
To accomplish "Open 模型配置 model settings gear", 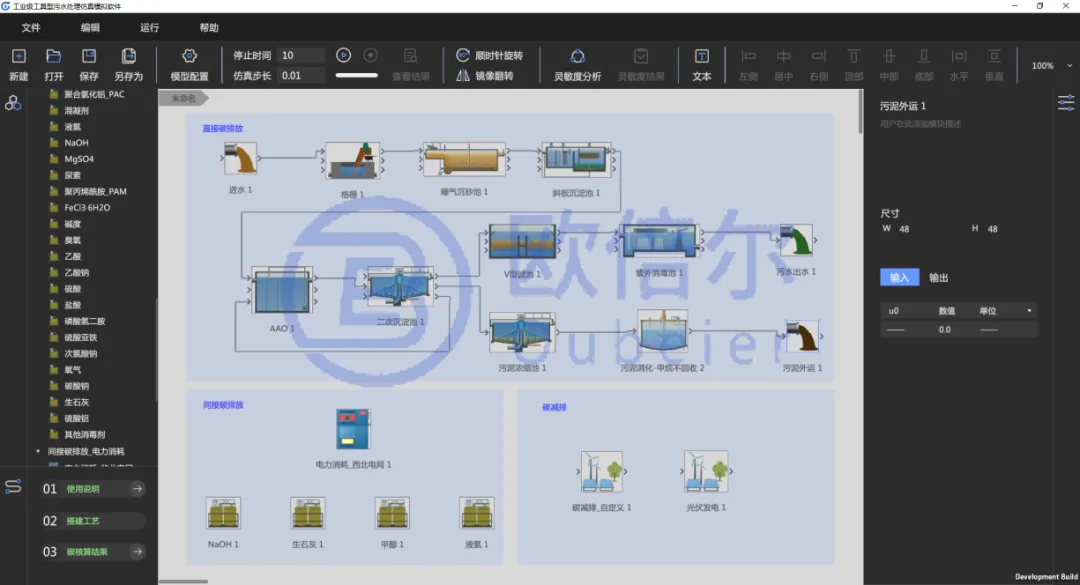I will (189, 56).
